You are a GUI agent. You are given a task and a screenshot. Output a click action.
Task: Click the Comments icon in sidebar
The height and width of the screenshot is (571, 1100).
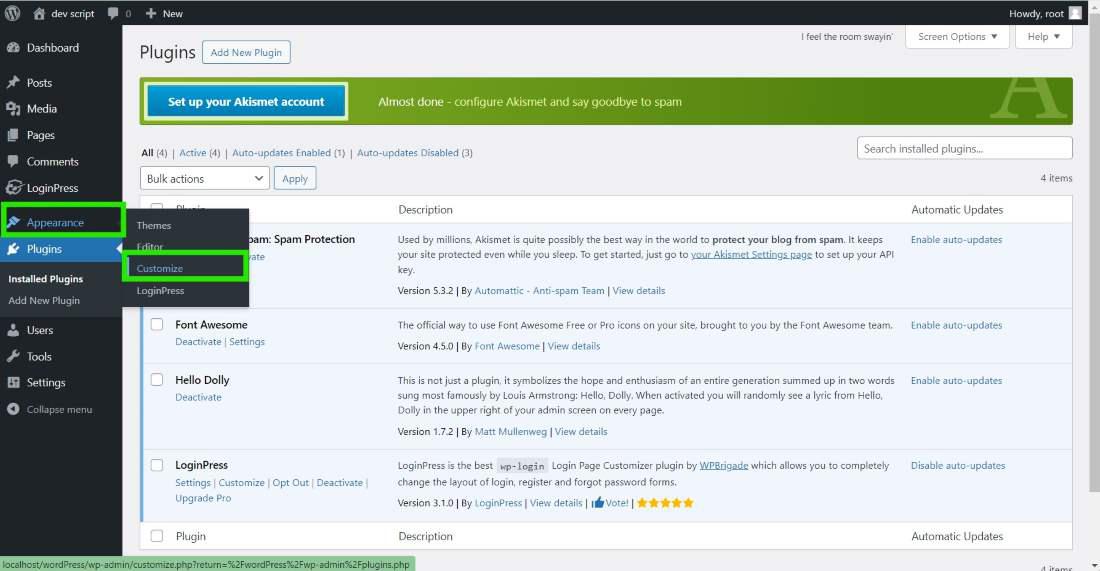click(x=13, y=161)
